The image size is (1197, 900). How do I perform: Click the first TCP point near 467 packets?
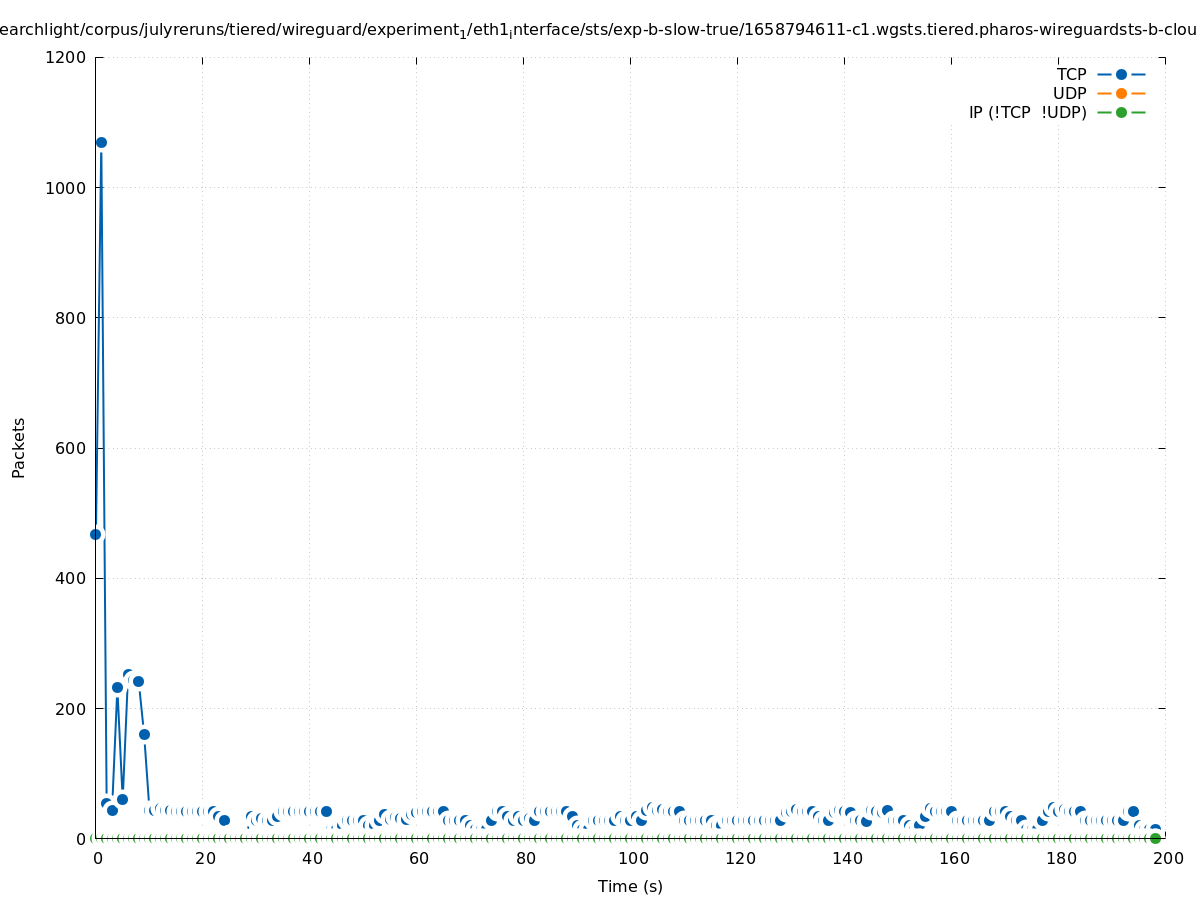(96, 534)
